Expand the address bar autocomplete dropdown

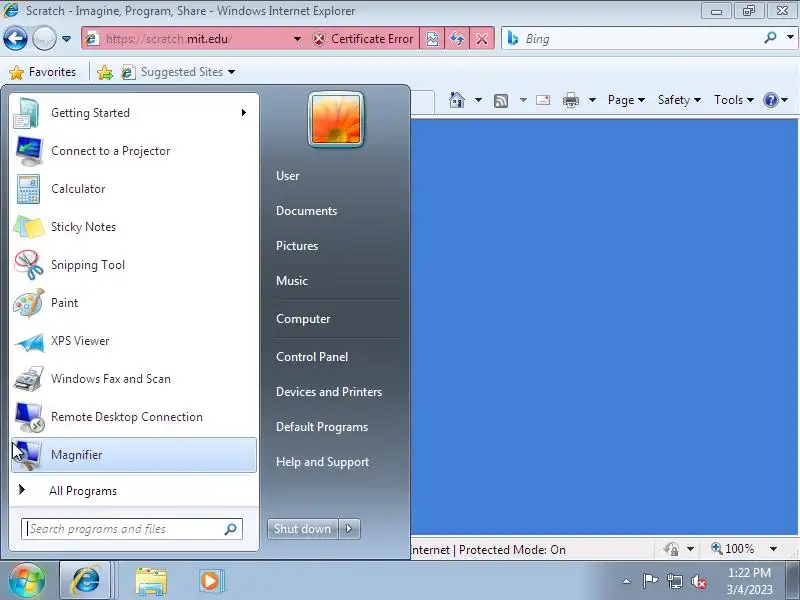click(x=297, y=39)
